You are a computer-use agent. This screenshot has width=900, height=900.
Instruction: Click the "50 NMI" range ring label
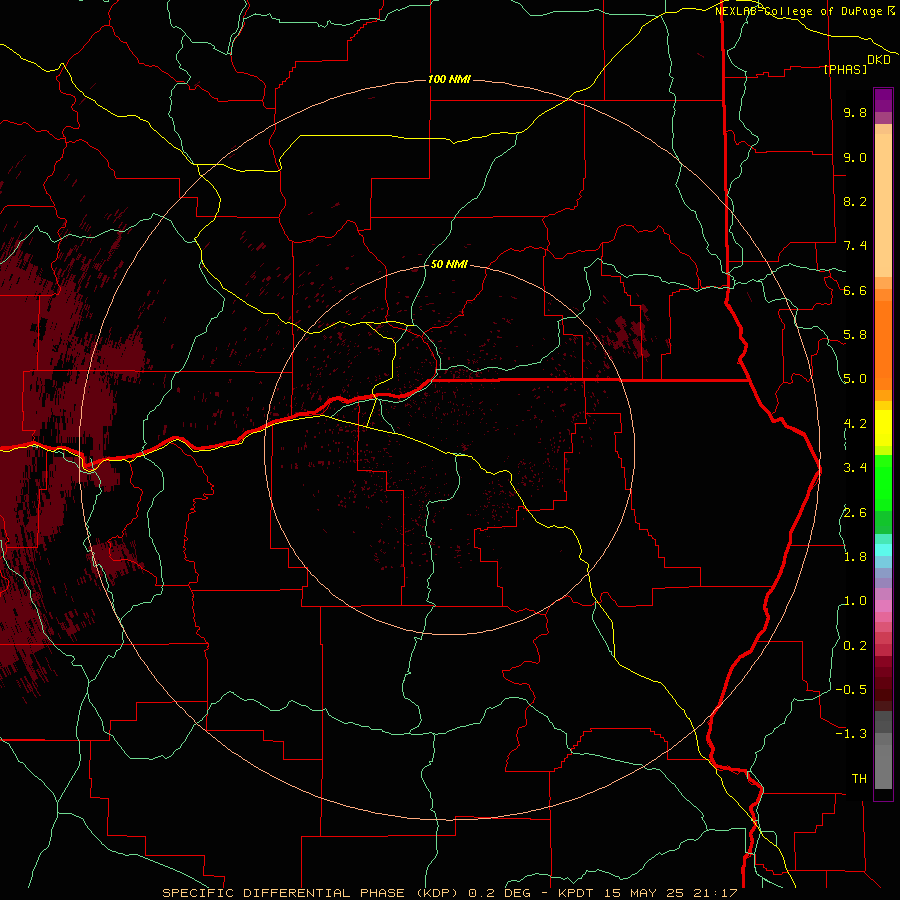click(x=449, y=264)
